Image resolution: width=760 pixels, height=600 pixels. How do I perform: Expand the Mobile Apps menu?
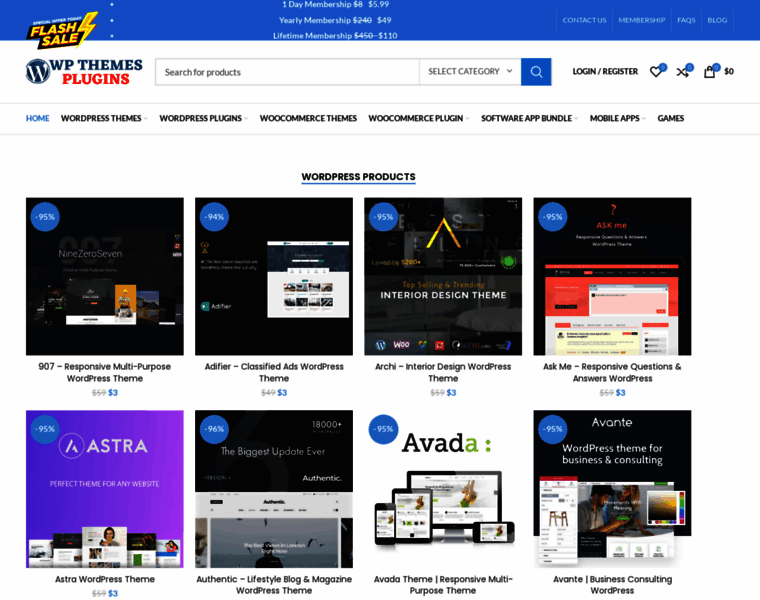click(x=617, y=118)
